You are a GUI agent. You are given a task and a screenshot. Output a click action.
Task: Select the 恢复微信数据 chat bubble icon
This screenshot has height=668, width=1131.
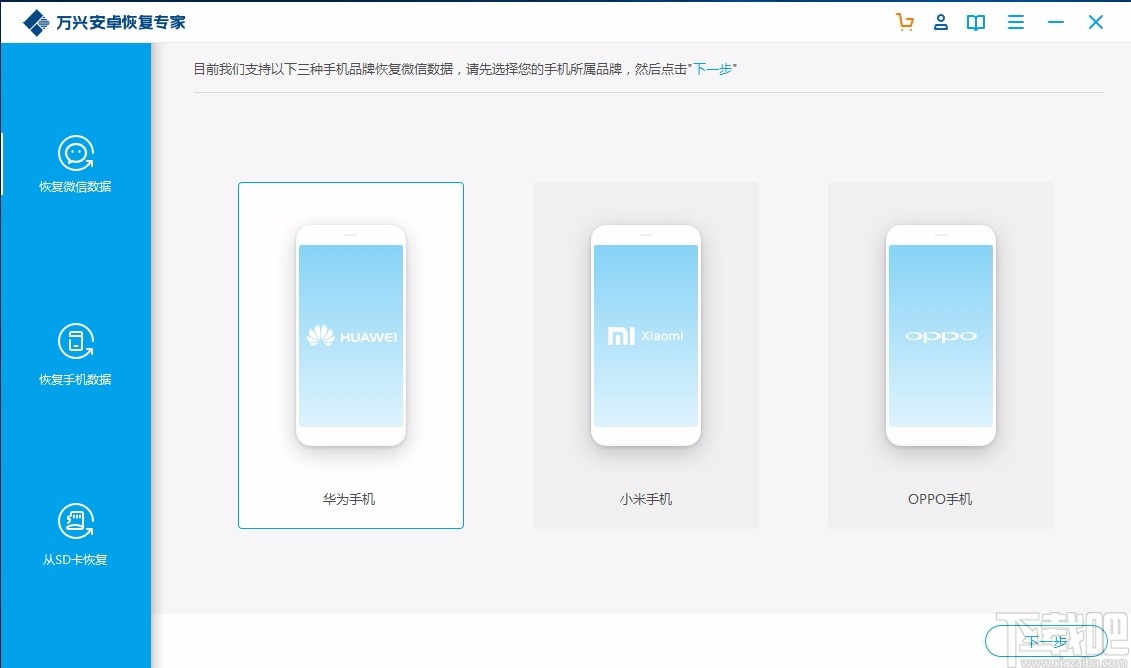click(76, 154)
